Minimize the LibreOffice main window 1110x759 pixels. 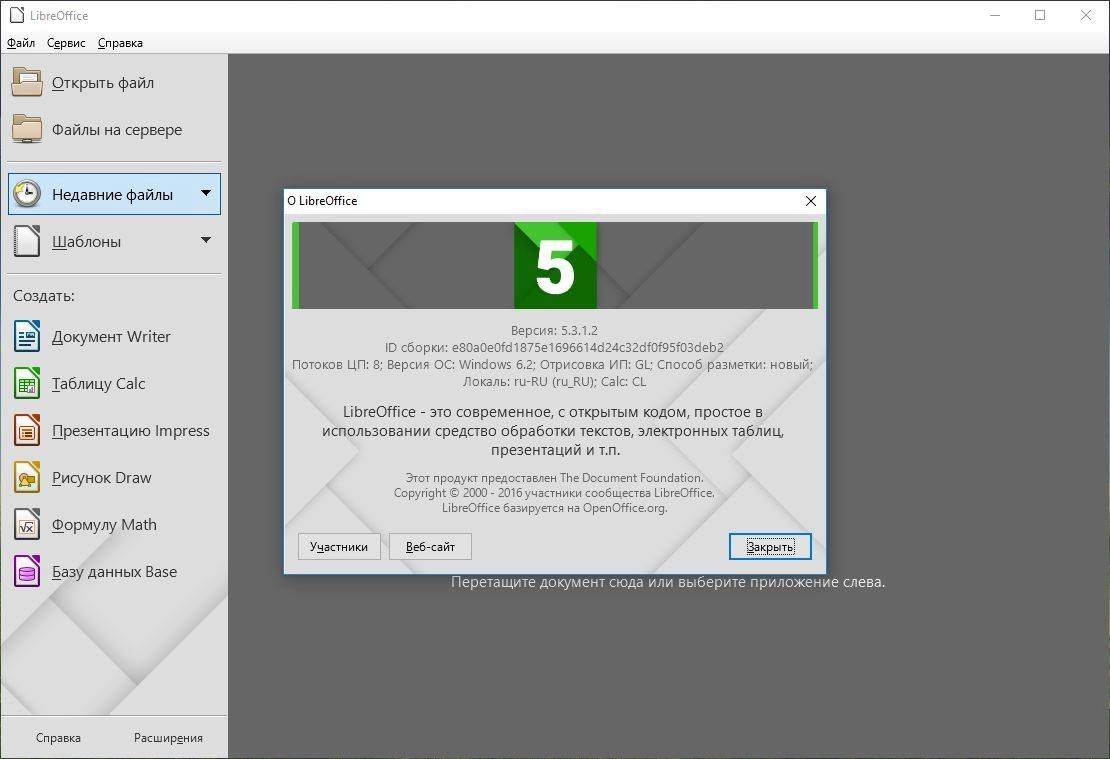(995, 15)
